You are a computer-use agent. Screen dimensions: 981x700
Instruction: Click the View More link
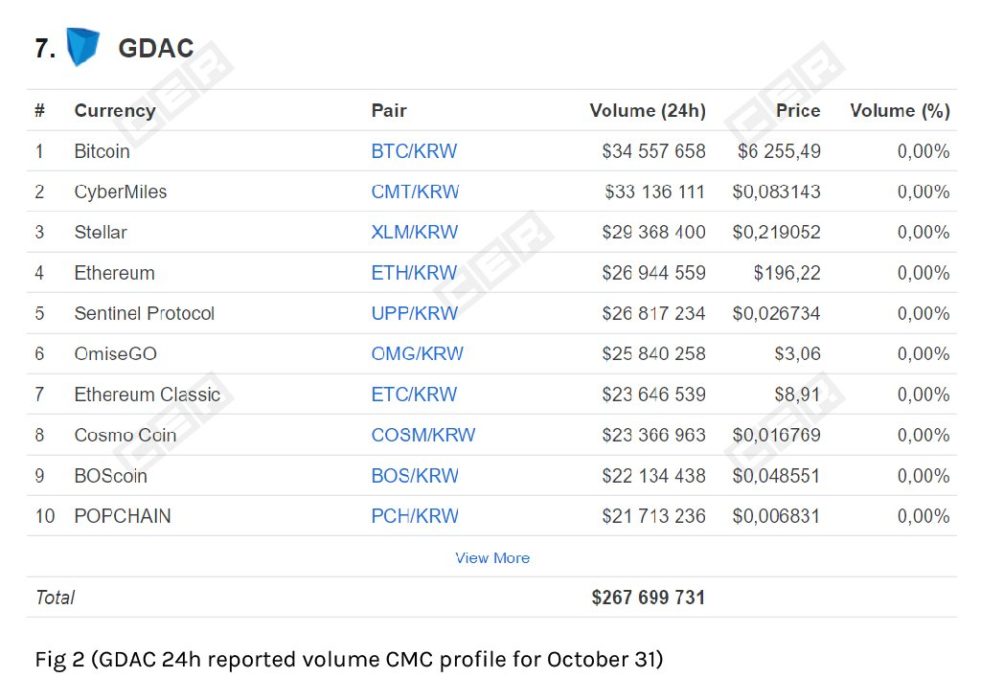tap(492, 558)
